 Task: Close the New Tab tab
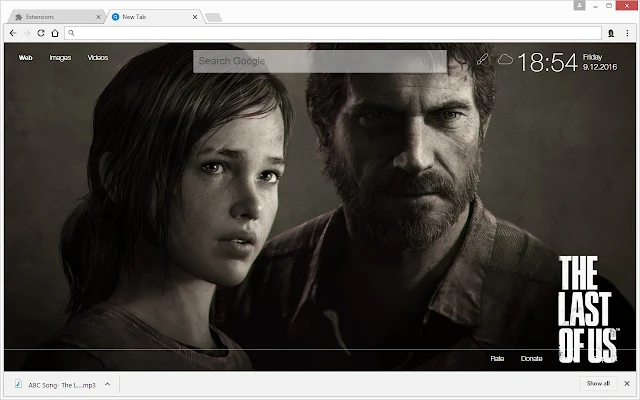point(195,17)
